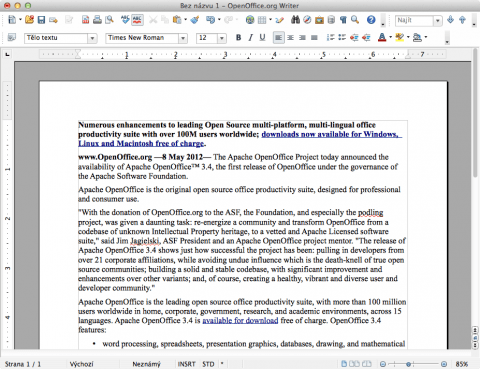Open OpenOffice Help question mark icon

coord(371,20)
